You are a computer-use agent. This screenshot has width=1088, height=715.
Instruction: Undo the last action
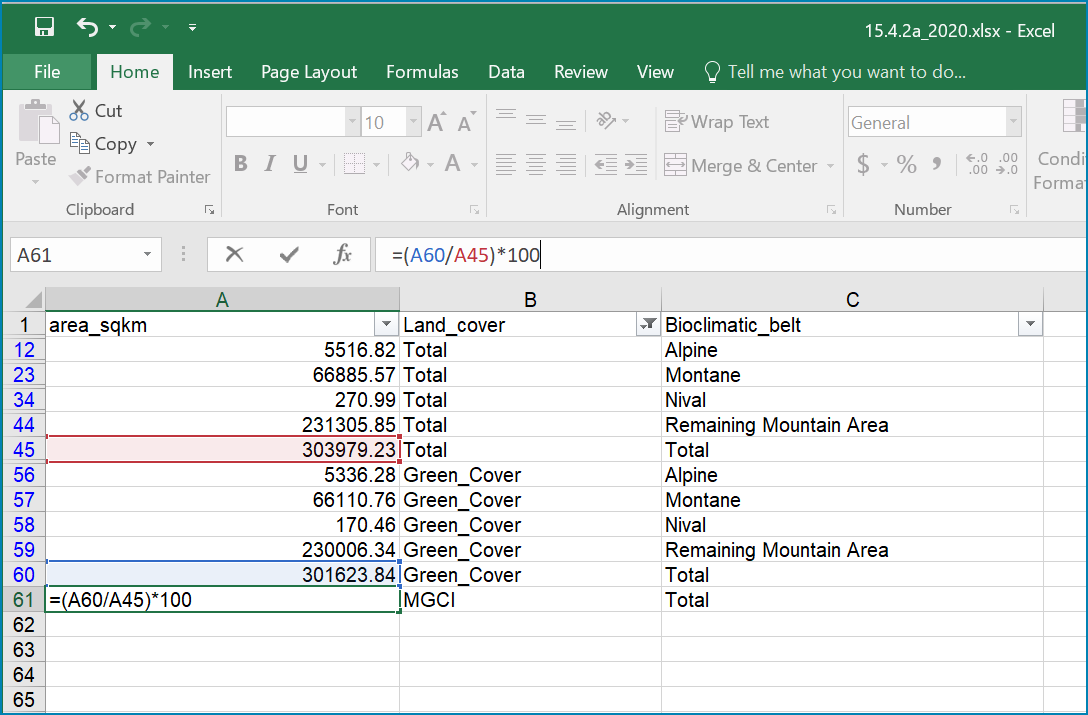tap(87, 27)
